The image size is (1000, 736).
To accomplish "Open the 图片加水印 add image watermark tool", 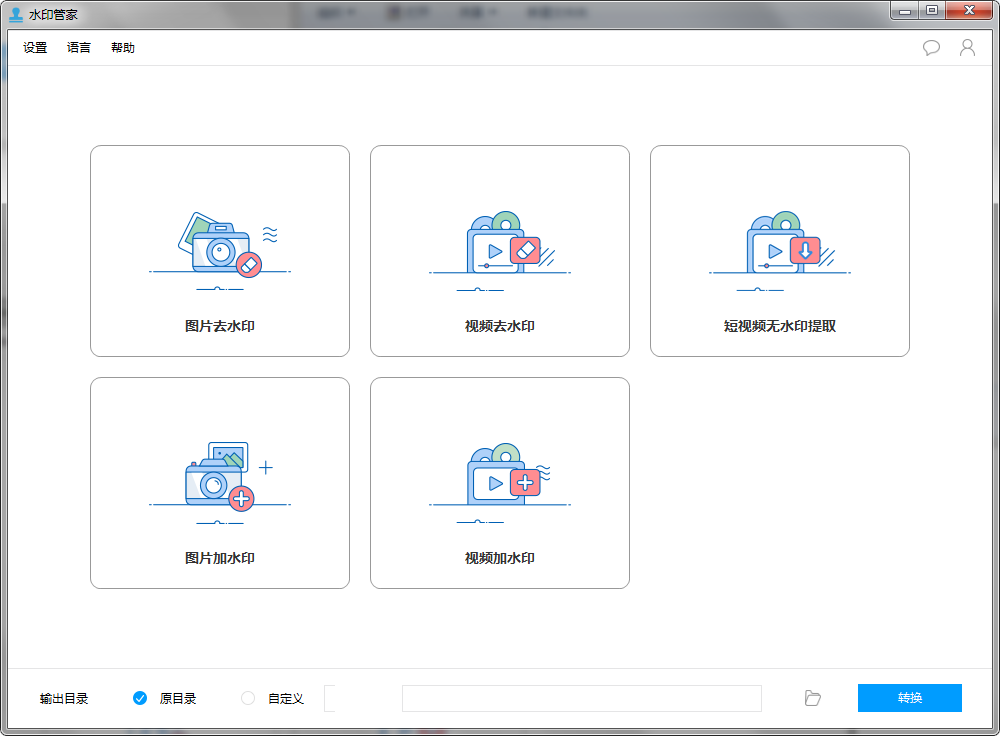I will [219, 483].
